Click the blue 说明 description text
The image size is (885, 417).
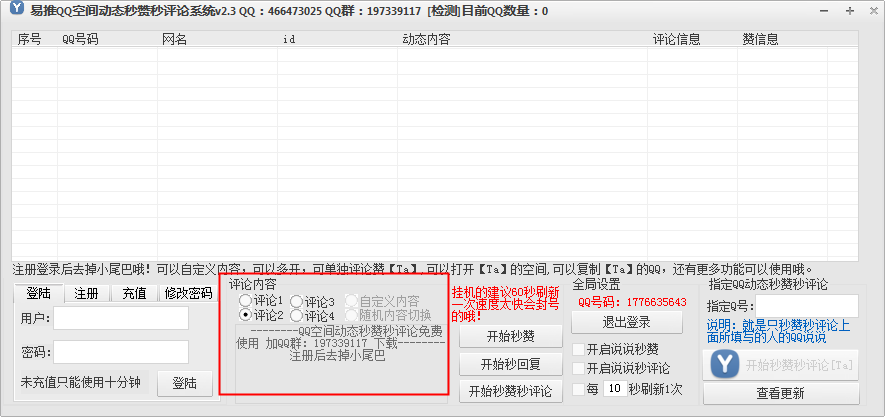778,332
